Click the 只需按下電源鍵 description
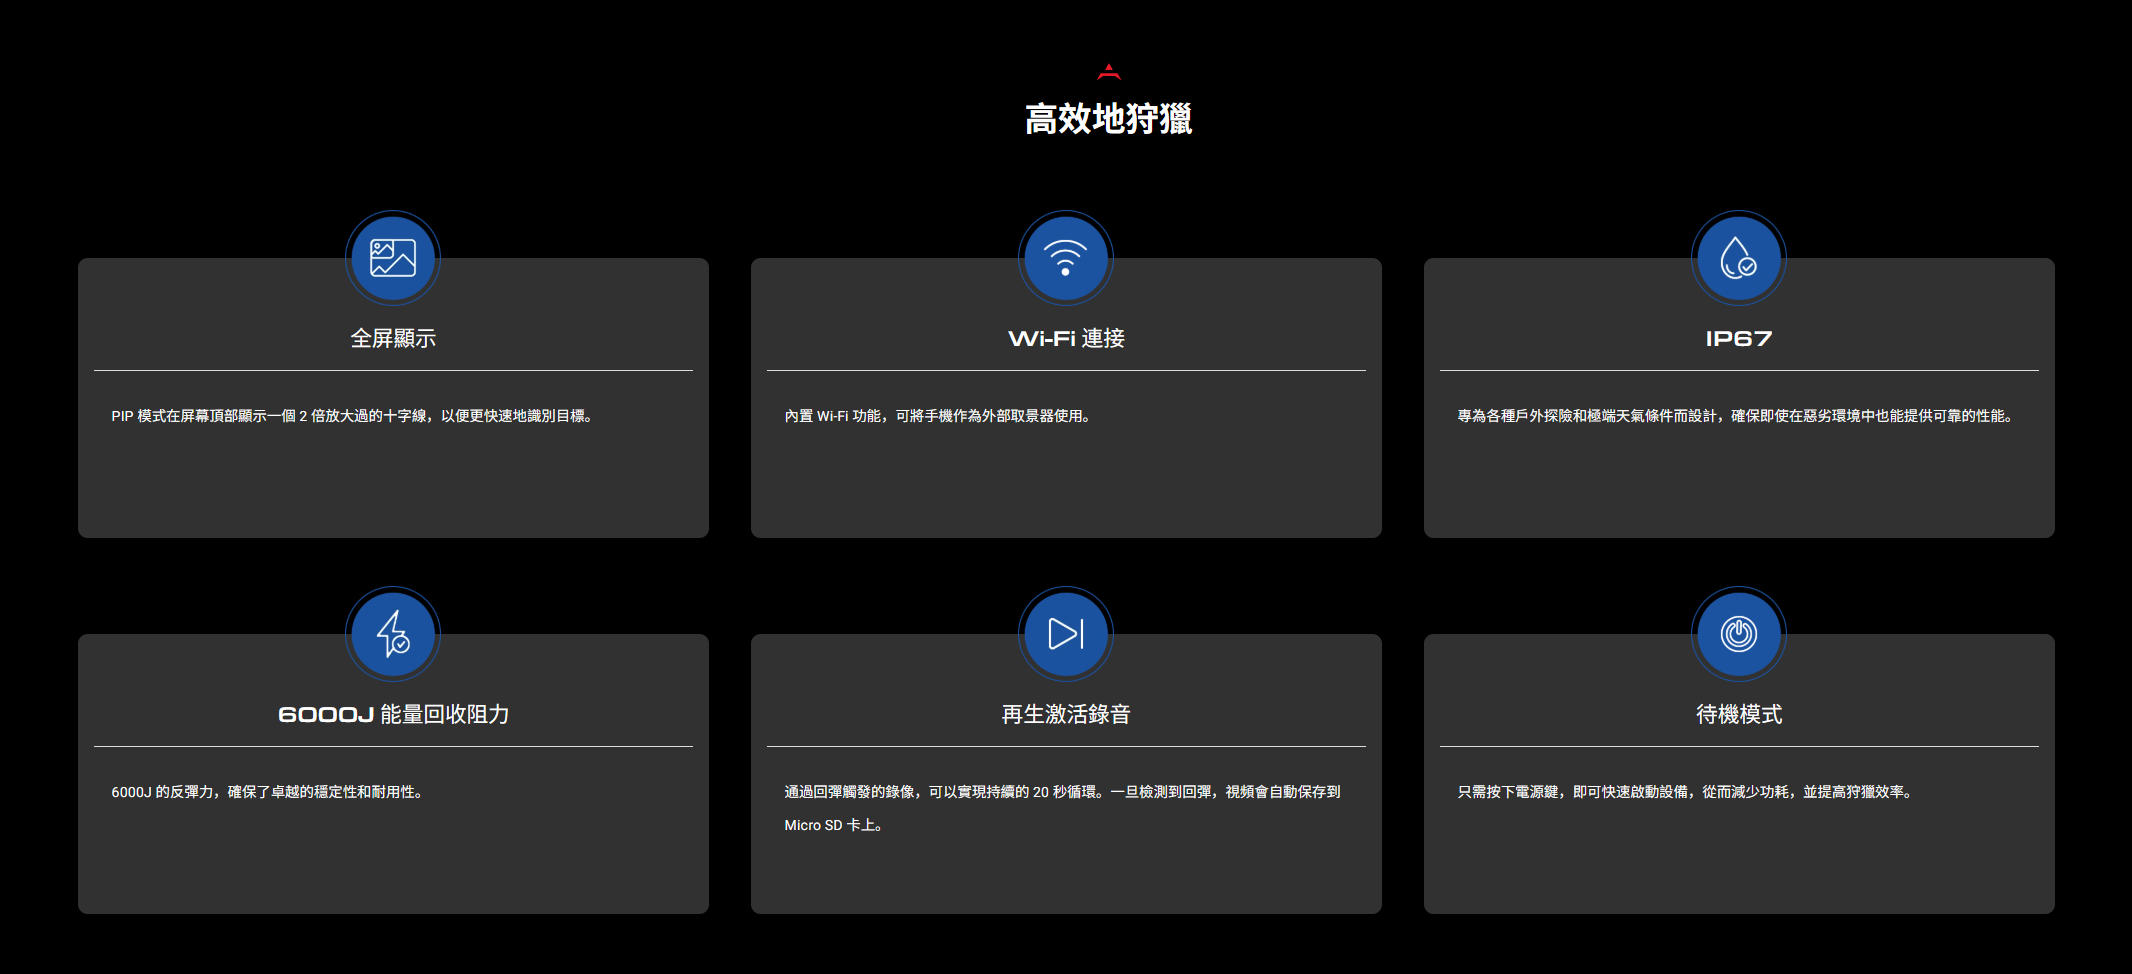 point(1686,792)
